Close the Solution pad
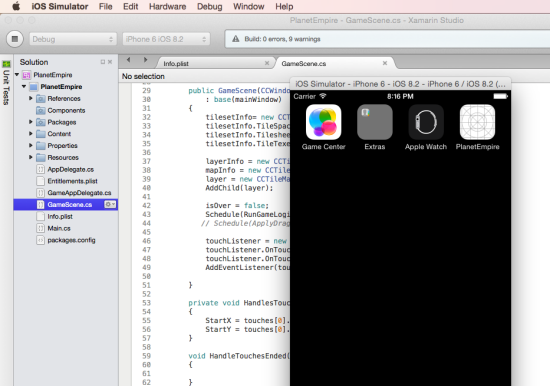550x386 pixels. 110,62
